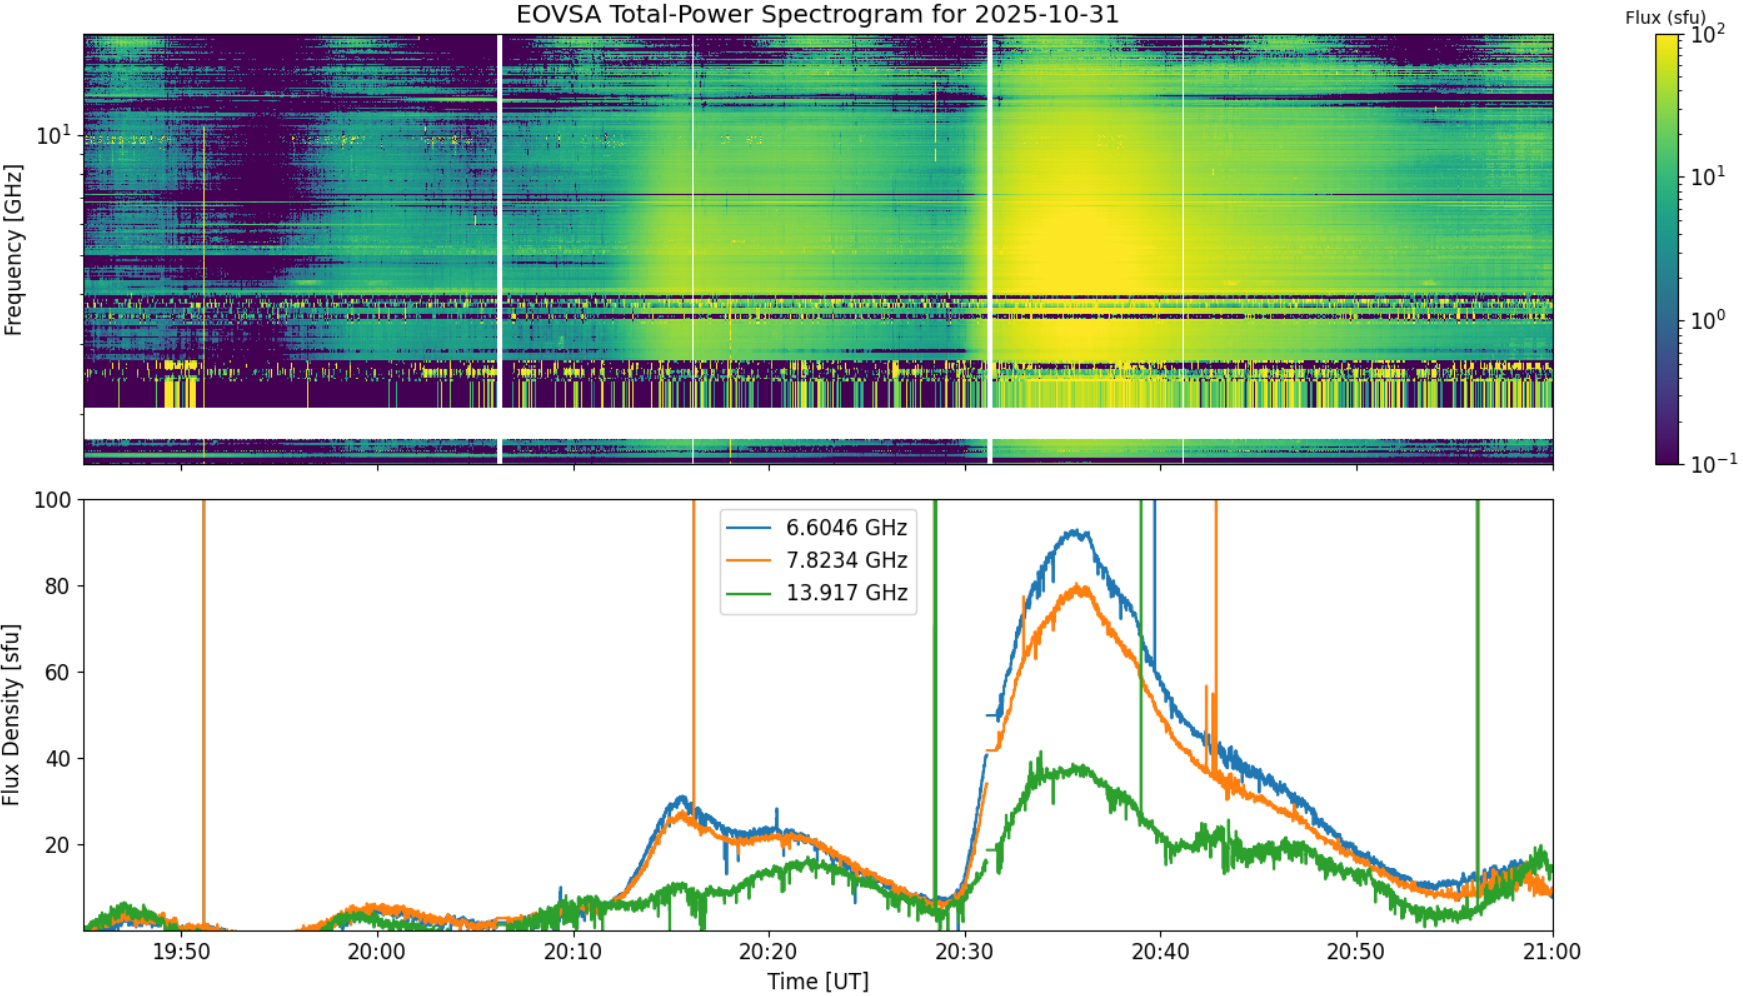Click the flux colorbar gradient

pyautogui.click(x=1667, y=249)
